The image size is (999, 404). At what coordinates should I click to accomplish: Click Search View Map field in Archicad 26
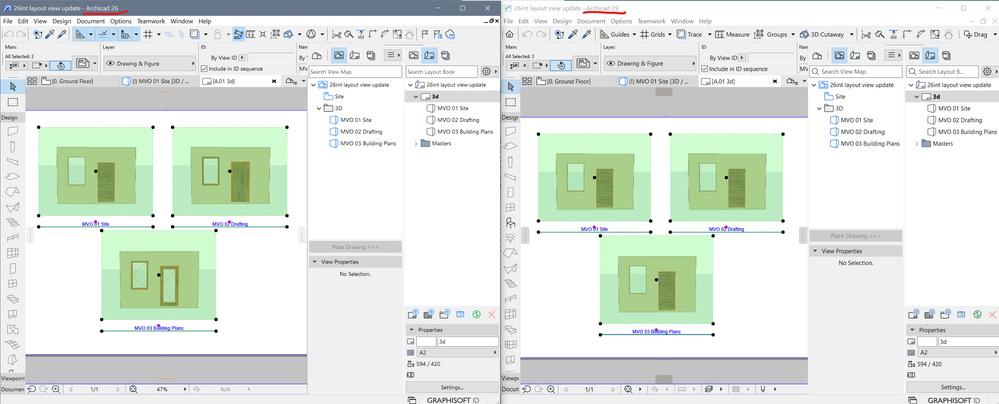[x=356, y=72]
